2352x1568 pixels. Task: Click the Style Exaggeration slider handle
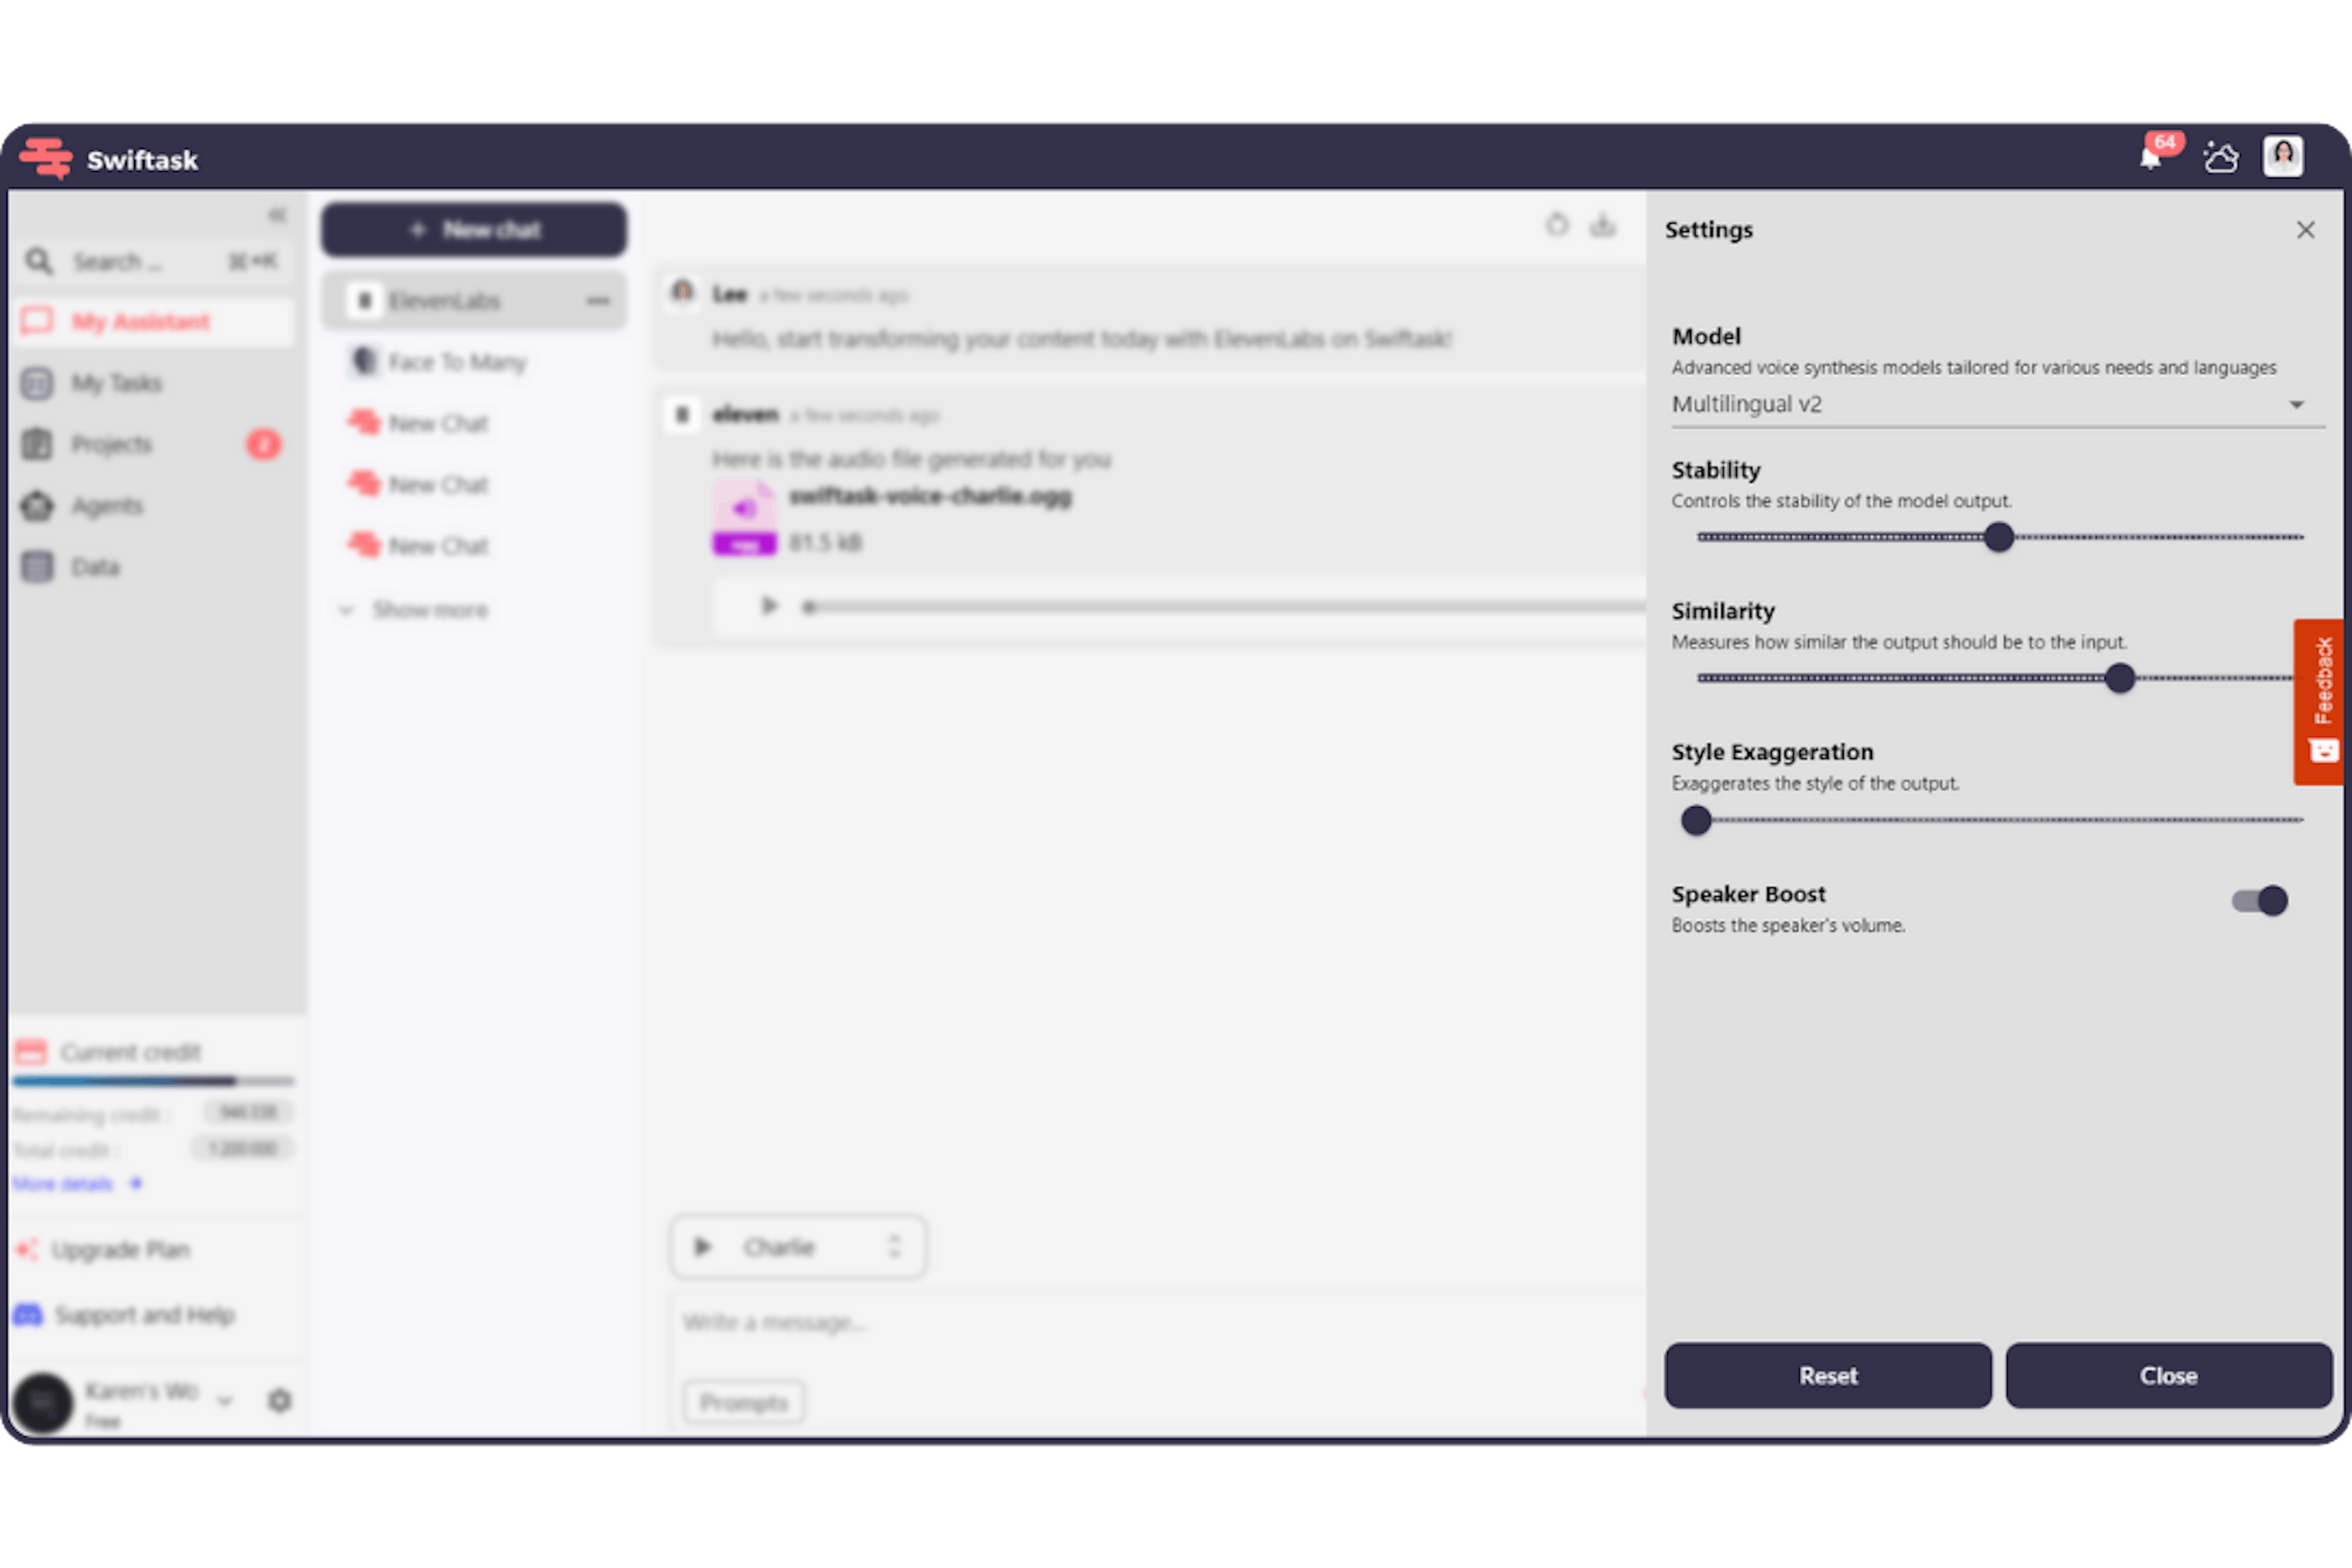pyautogui.click(x=1696, y=820)
